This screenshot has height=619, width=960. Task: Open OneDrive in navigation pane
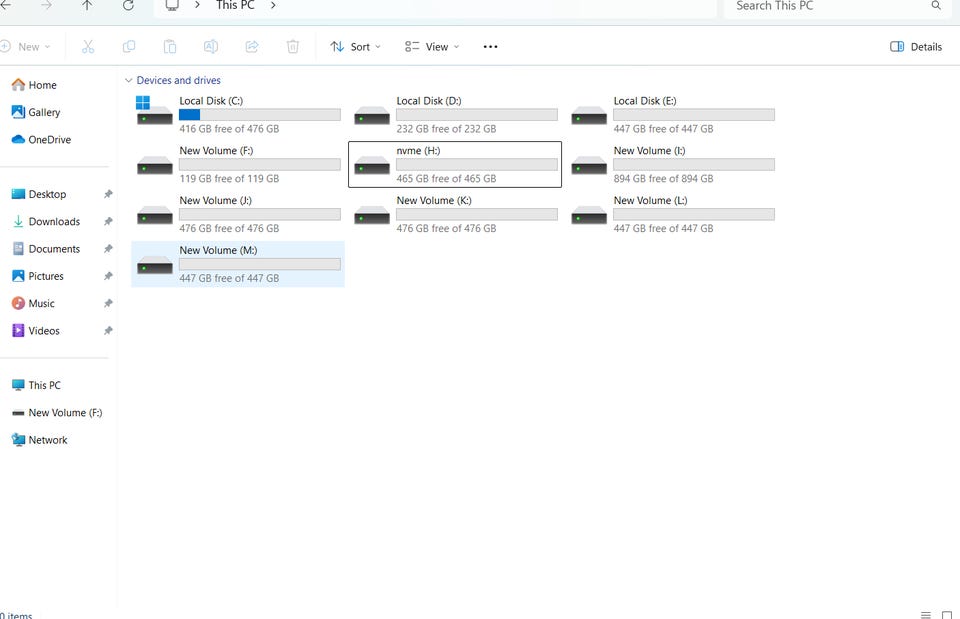pyautogui.click(x=41, y=140)
